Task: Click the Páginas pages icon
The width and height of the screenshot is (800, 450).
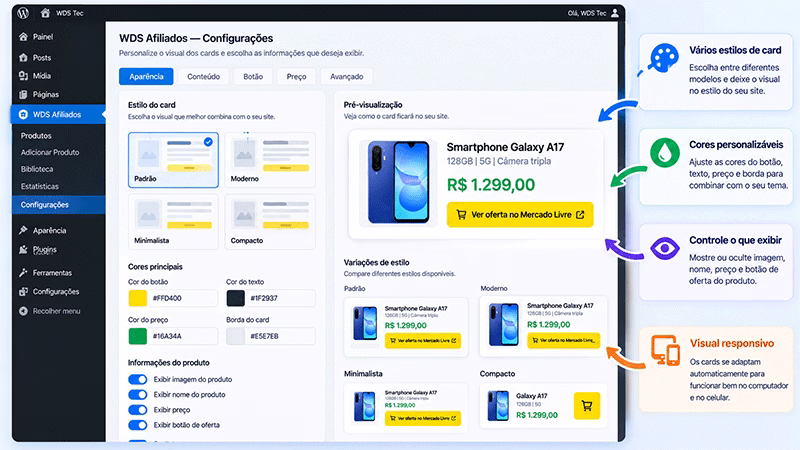Action: (x=23, y=94)
